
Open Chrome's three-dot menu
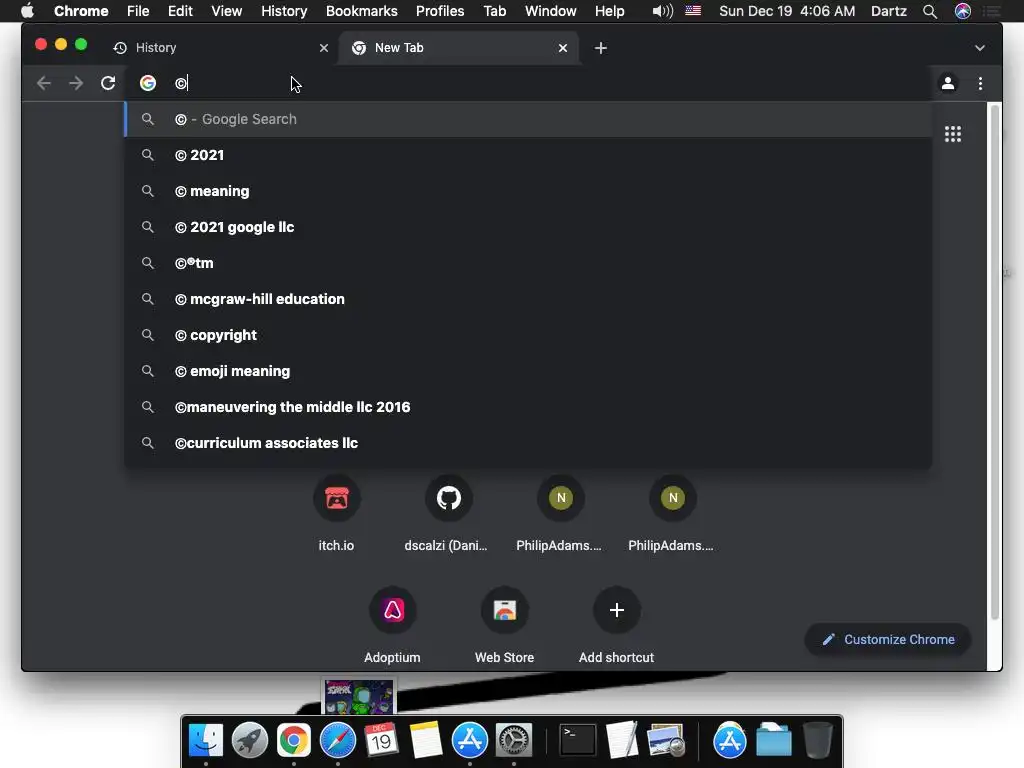click(980, 83)
